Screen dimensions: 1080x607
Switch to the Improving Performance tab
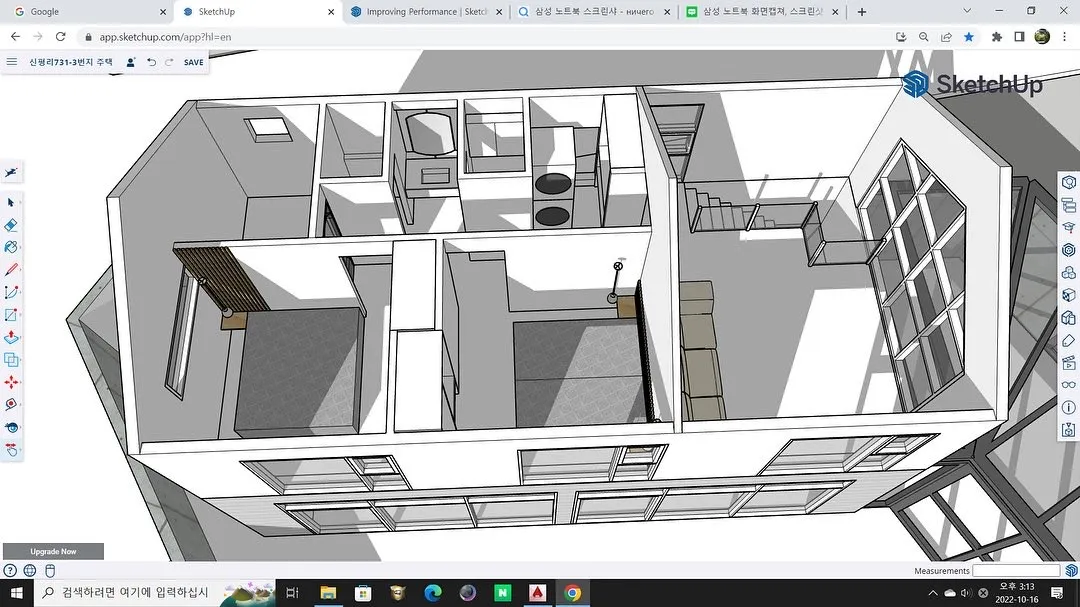pos(425,12)
